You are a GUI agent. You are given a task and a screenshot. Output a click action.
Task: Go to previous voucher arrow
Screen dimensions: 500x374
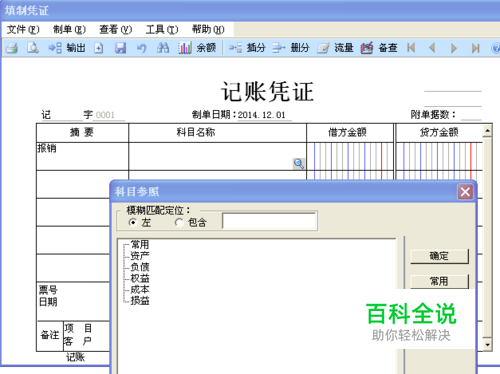tap(432, 48)
